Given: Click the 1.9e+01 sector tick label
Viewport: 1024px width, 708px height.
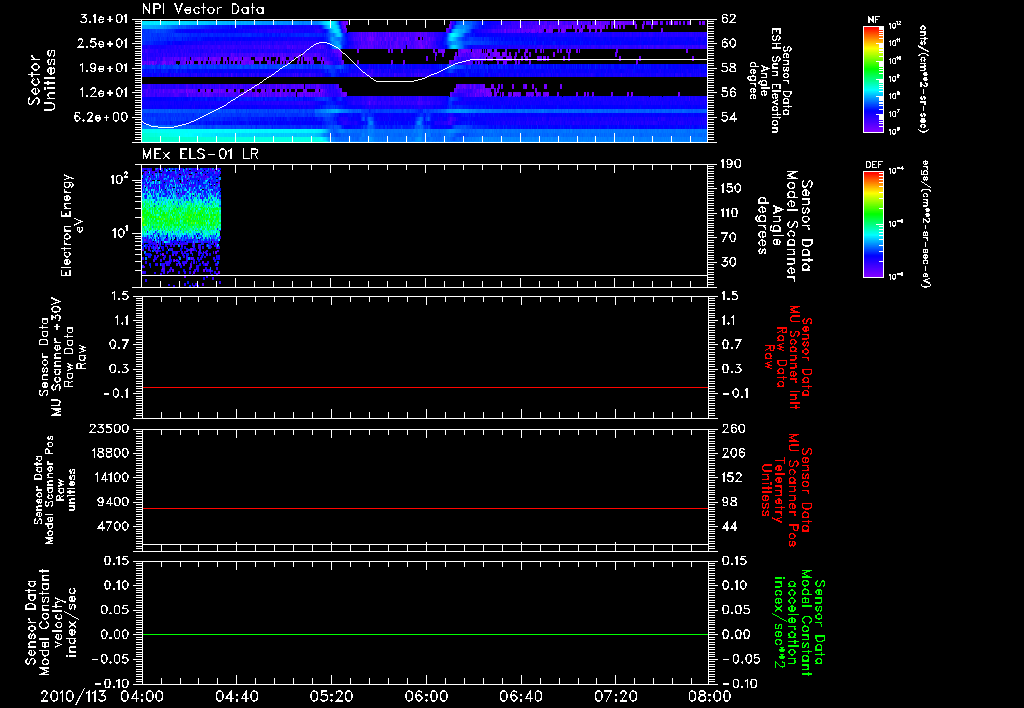Looking at the screenshot, I should click(104, 68).
